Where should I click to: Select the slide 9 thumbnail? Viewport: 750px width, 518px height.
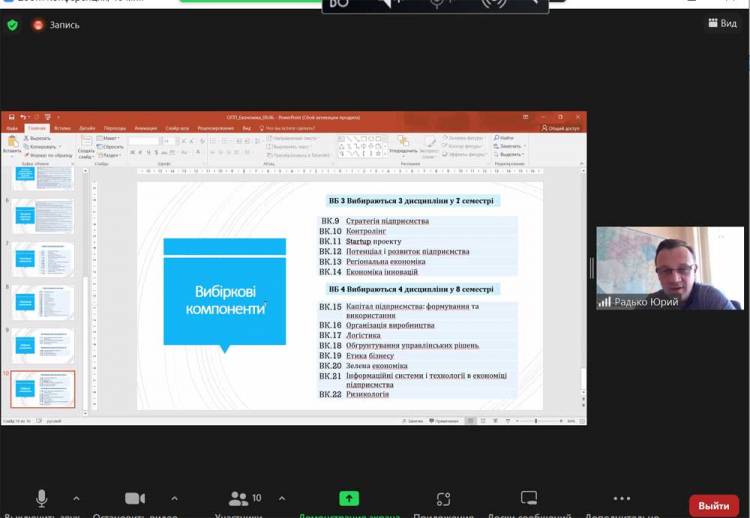click(43, 345)
